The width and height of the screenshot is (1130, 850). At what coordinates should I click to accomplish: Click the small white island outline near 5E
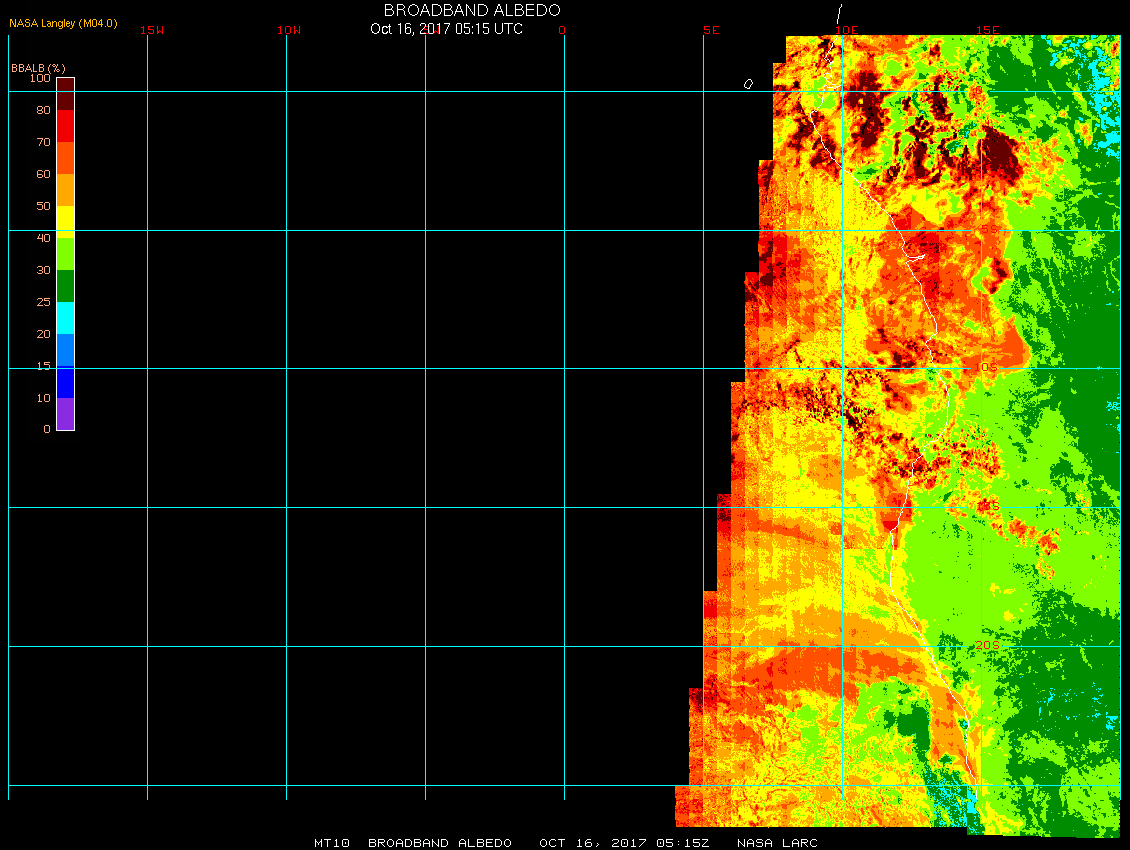point(748,84)
